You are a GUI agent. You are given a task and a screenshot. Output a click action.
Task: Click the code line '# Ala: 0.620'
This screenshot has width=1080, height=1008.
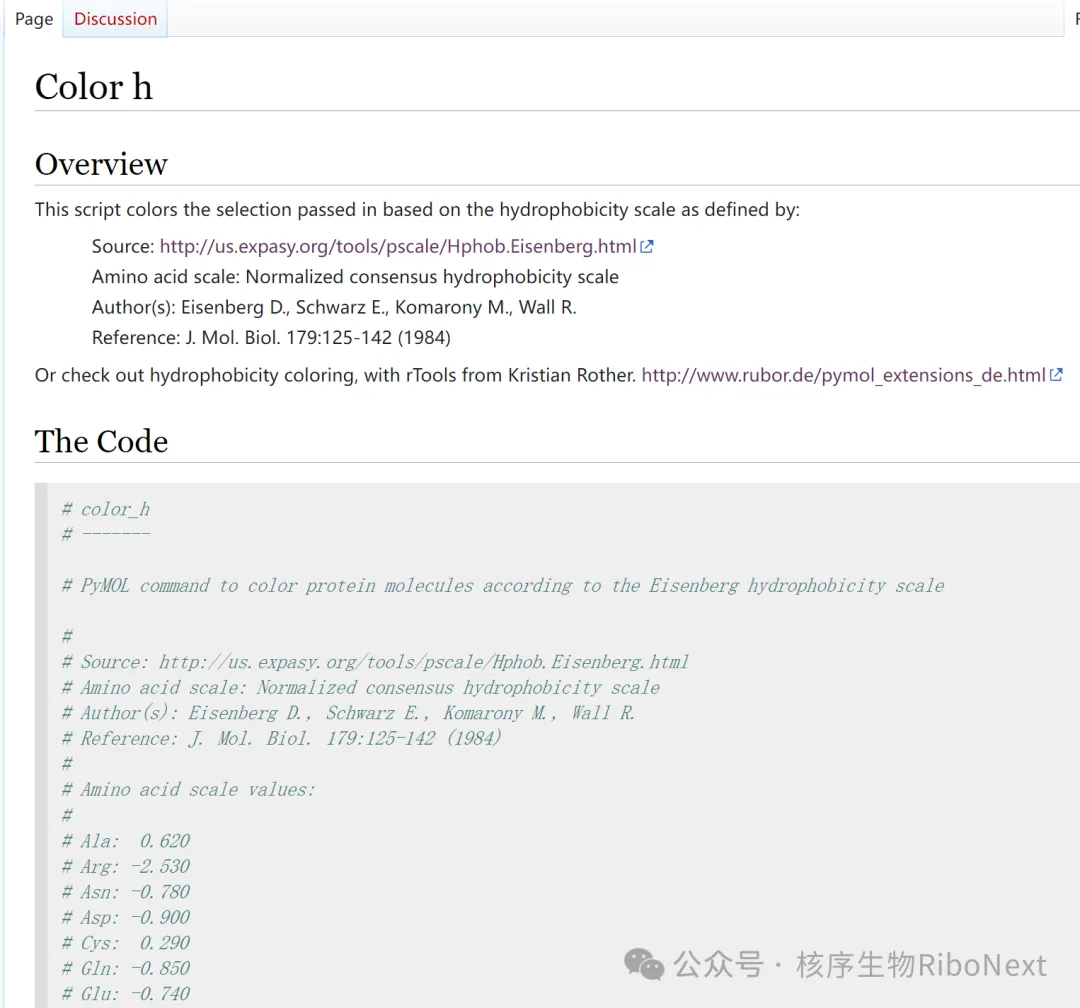[x=125, y=841]
